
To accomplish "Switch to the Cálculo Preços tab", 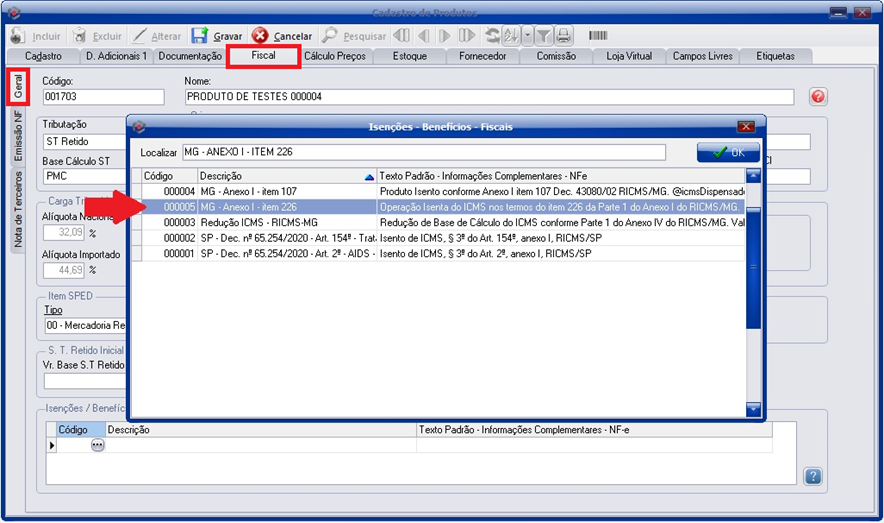I will point(336,56).
